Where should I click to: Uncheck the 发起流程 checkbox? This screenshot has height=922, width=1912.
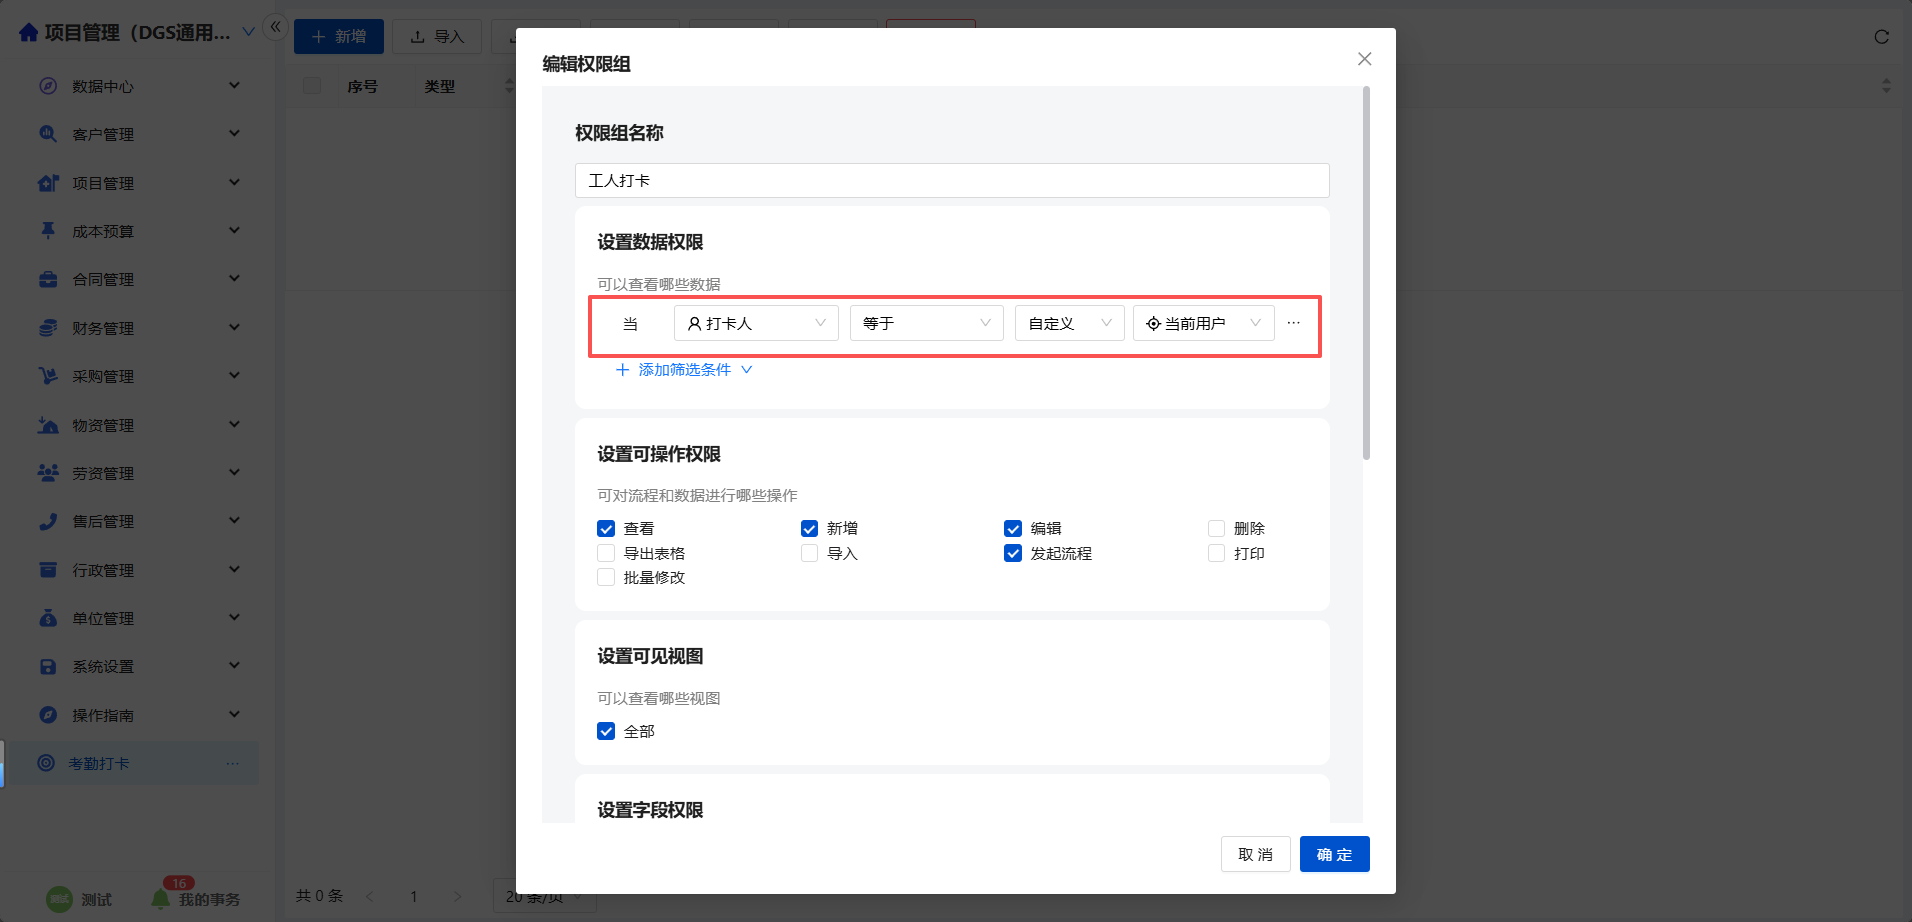(x=1013, y=554)
